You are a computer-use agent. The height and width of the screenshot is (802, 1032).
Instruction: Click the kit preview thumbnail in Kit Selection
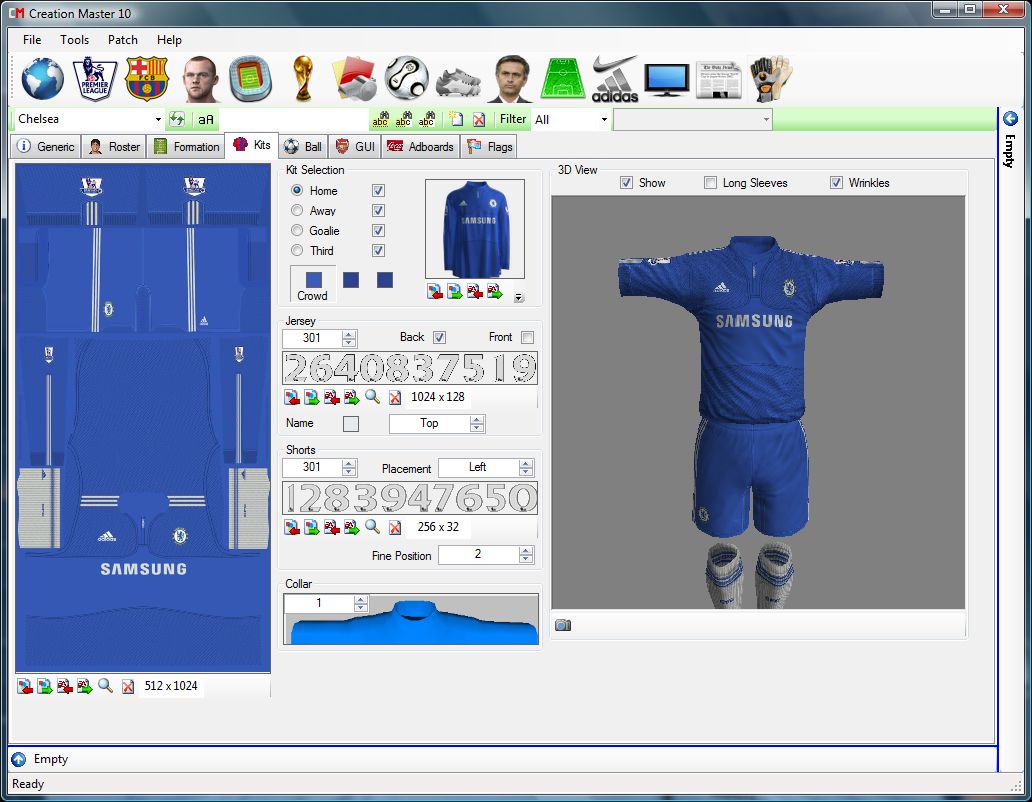click(475, 229)
